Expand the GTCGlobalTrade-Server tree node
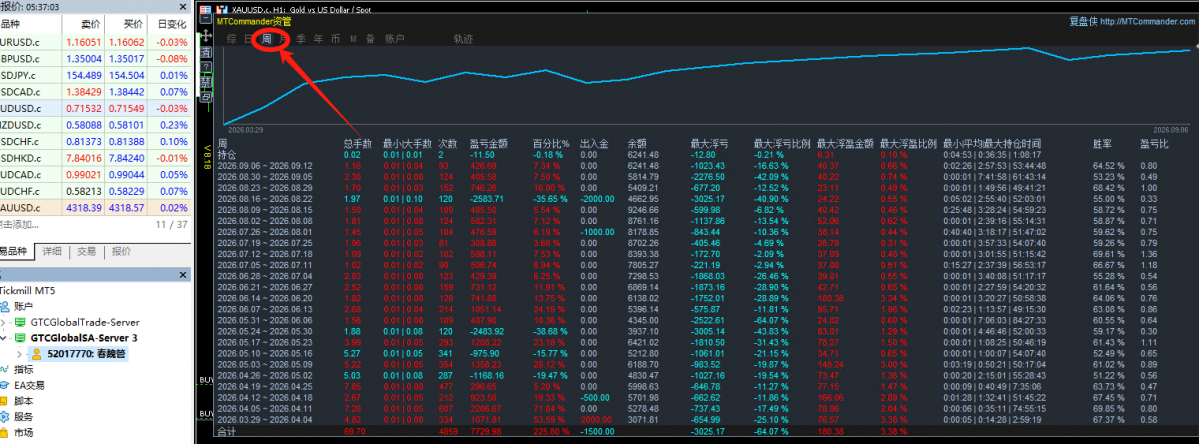 (5, 322)
